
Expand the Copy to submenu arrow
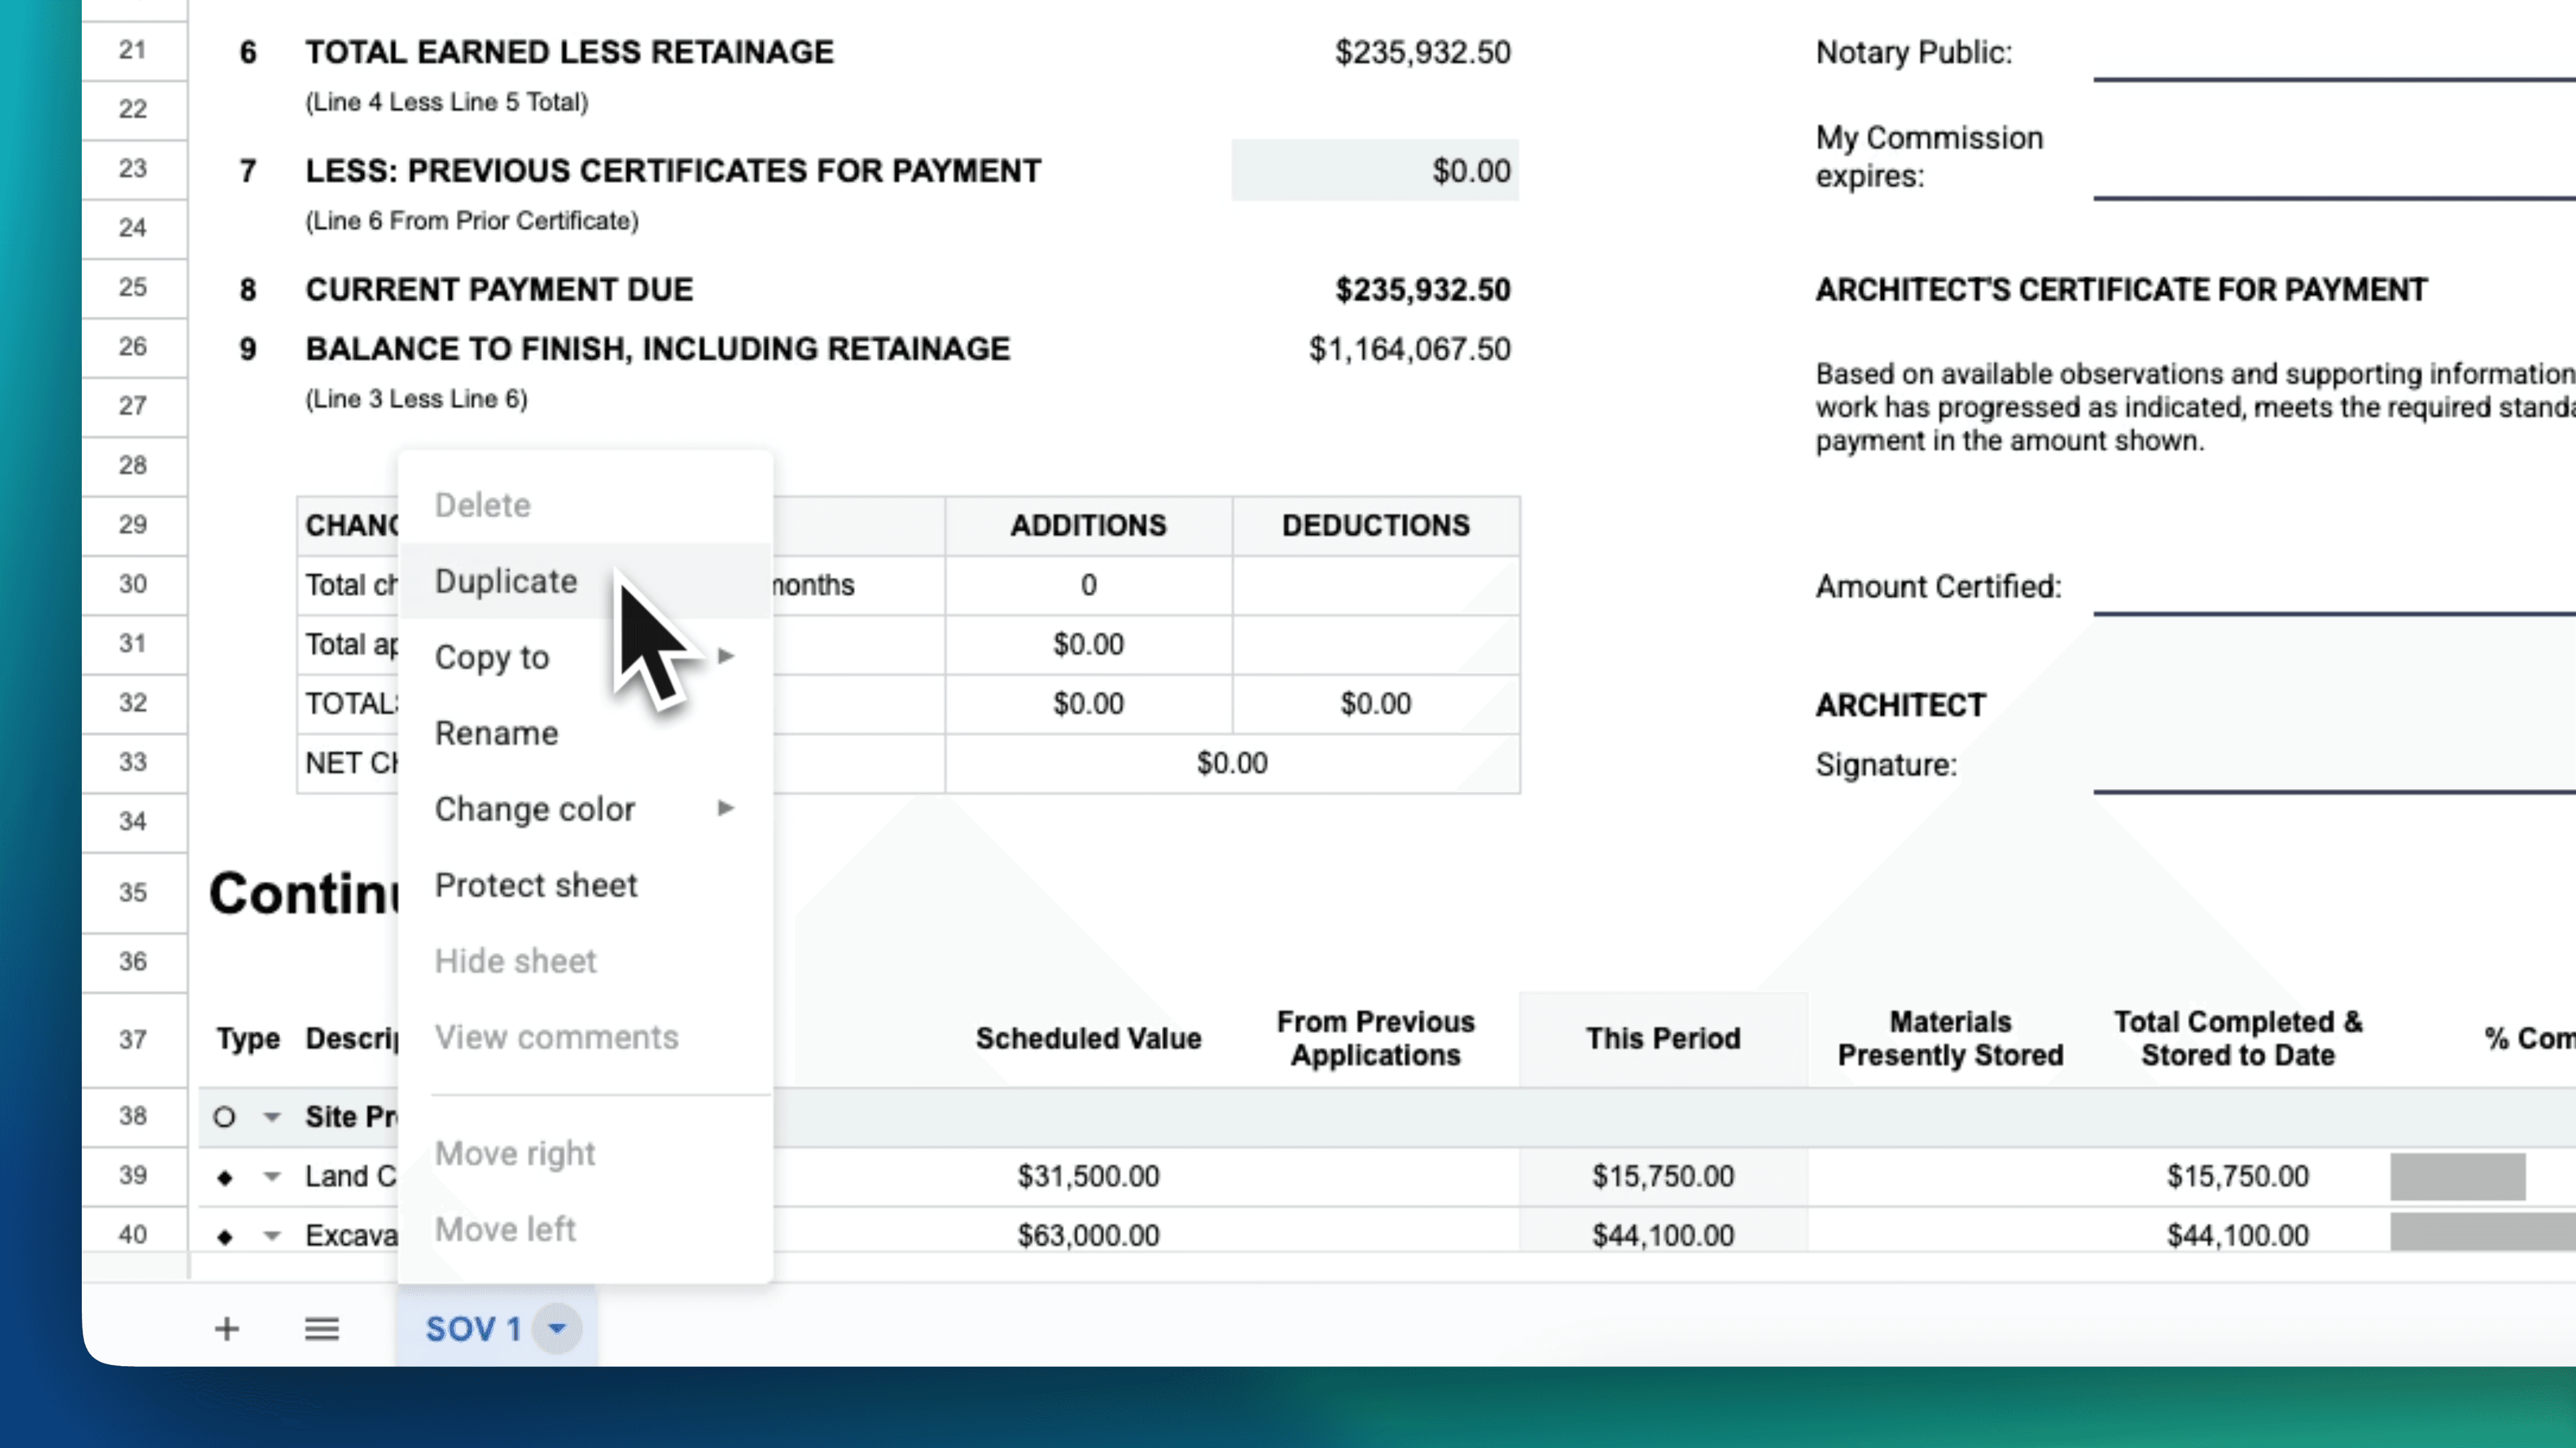point(726,656)
